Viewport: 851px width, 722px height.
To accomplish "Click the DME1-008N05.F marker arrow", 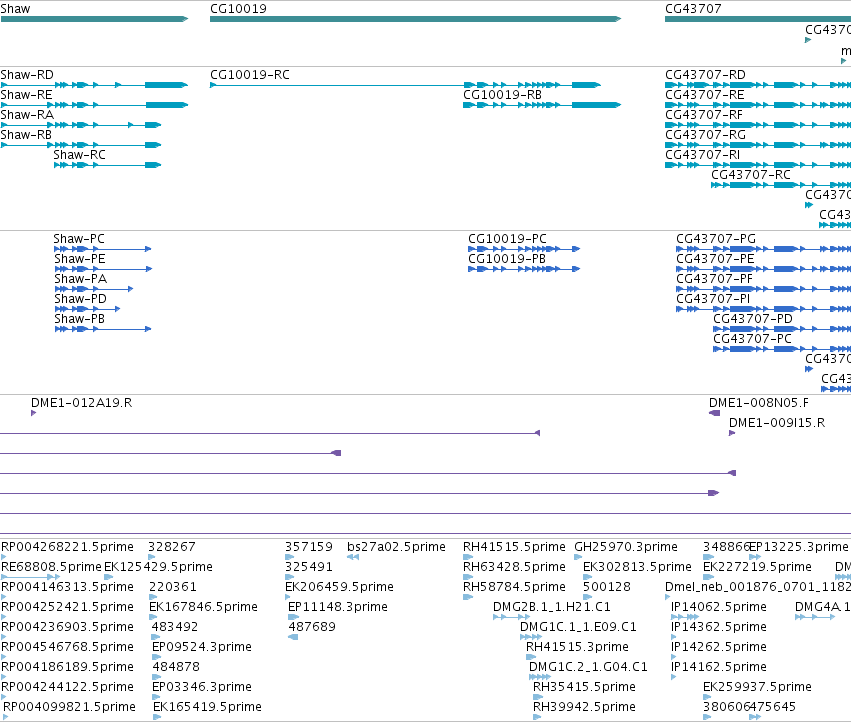I will [714, 413].
